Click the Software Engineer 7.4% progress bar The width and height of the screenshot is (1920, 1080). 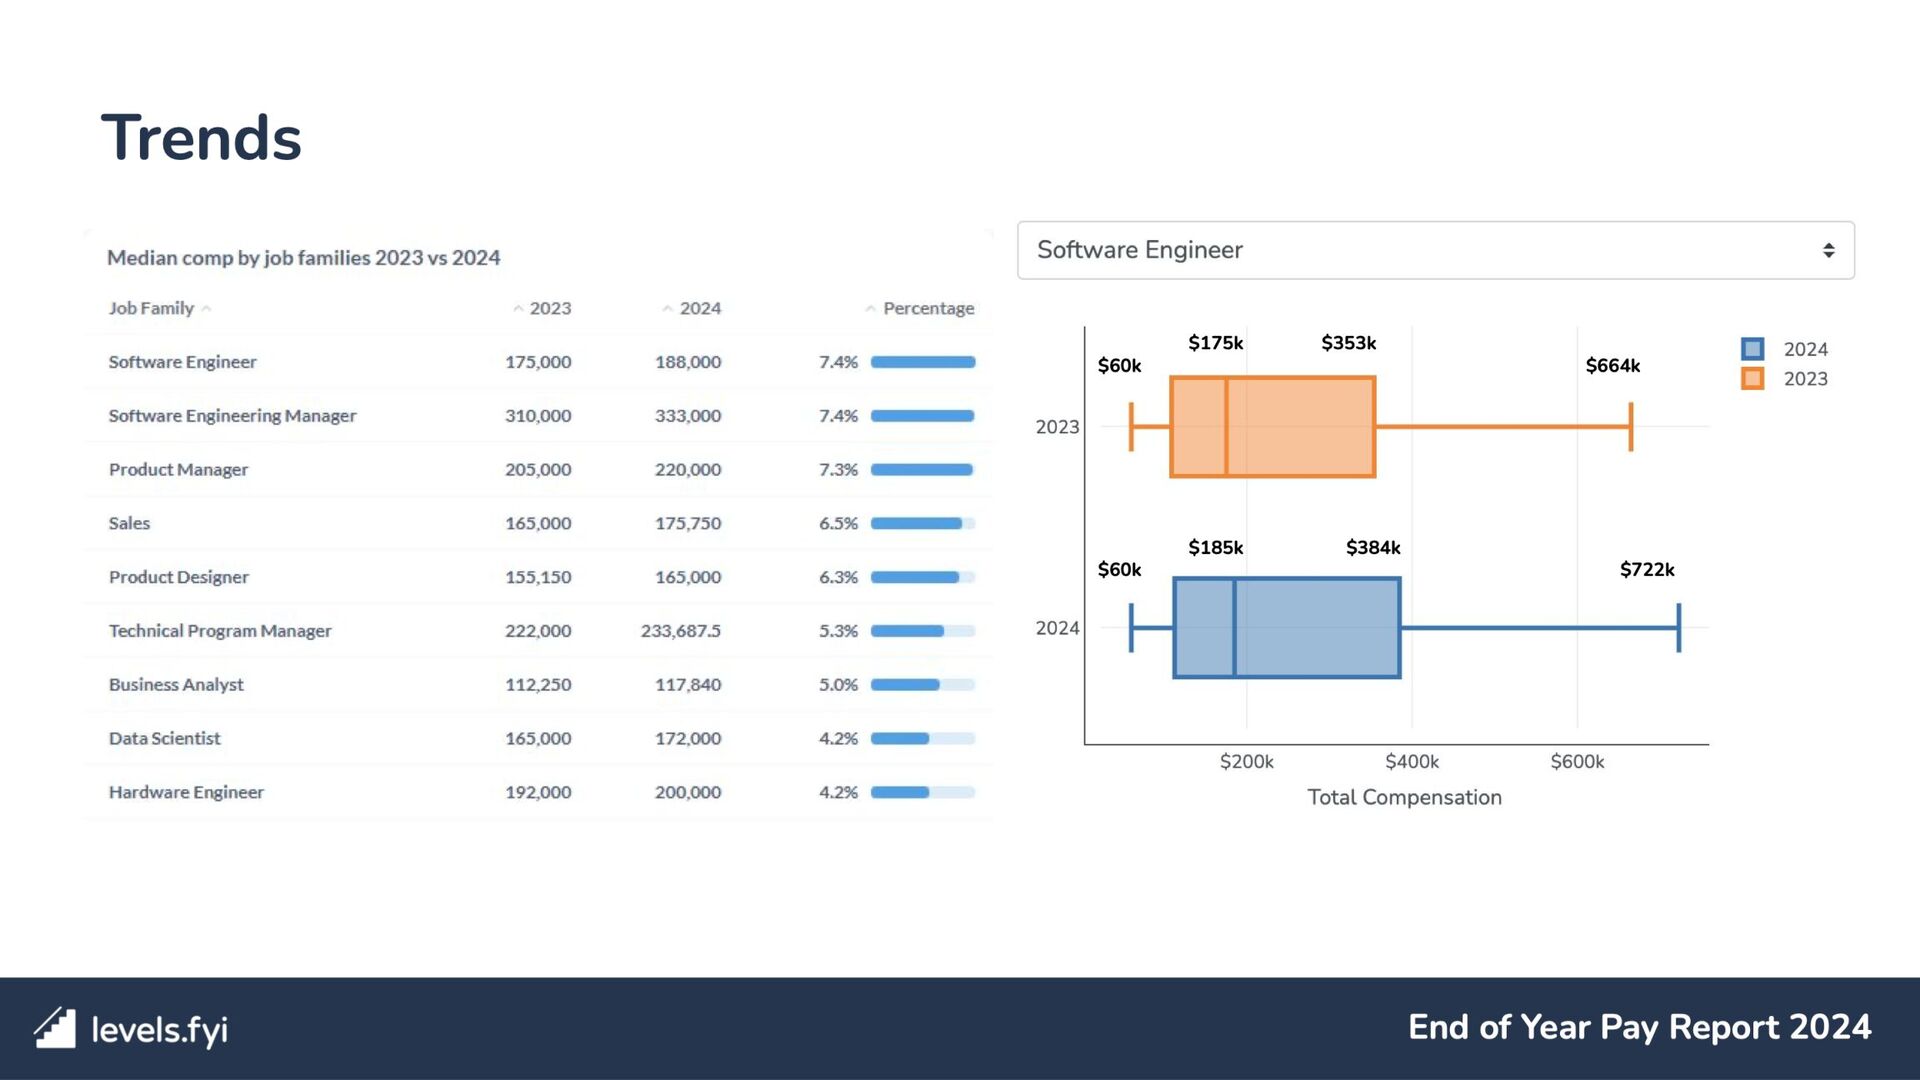[922, 362]
